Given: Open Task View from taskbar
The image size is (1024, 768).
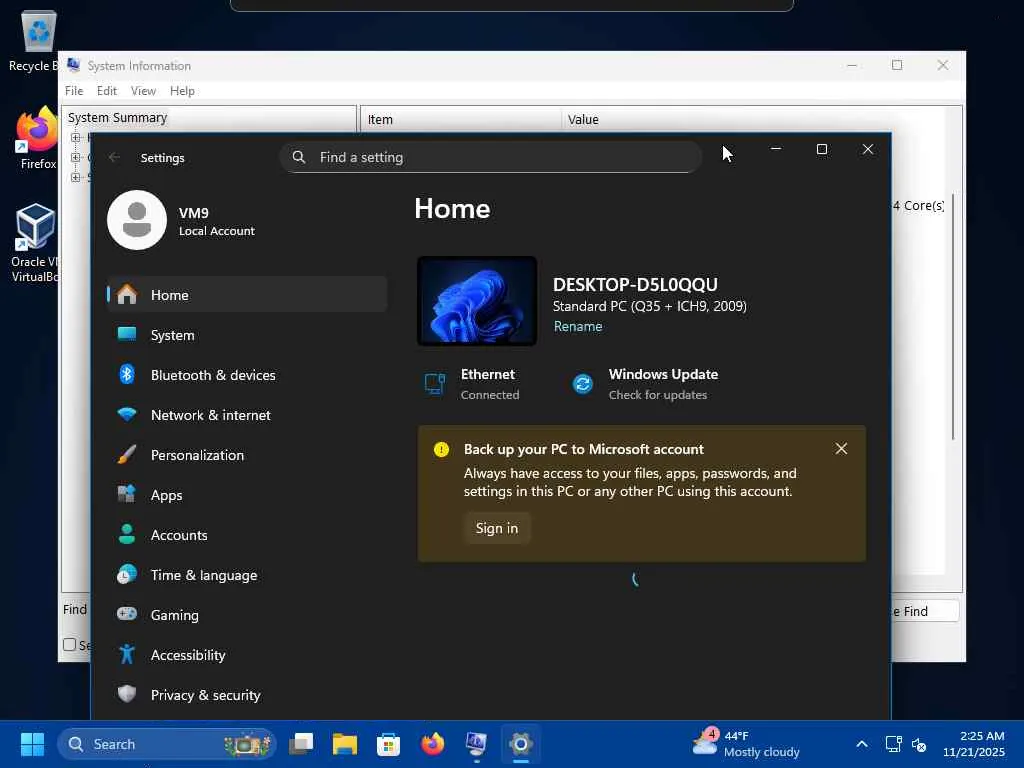Looking at the screenshot, I should [x=301, y=744].
